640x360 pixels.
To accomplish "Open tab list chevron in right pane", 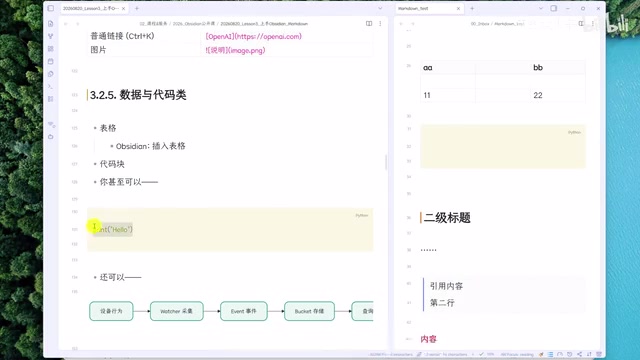I will tap(540, 8).
